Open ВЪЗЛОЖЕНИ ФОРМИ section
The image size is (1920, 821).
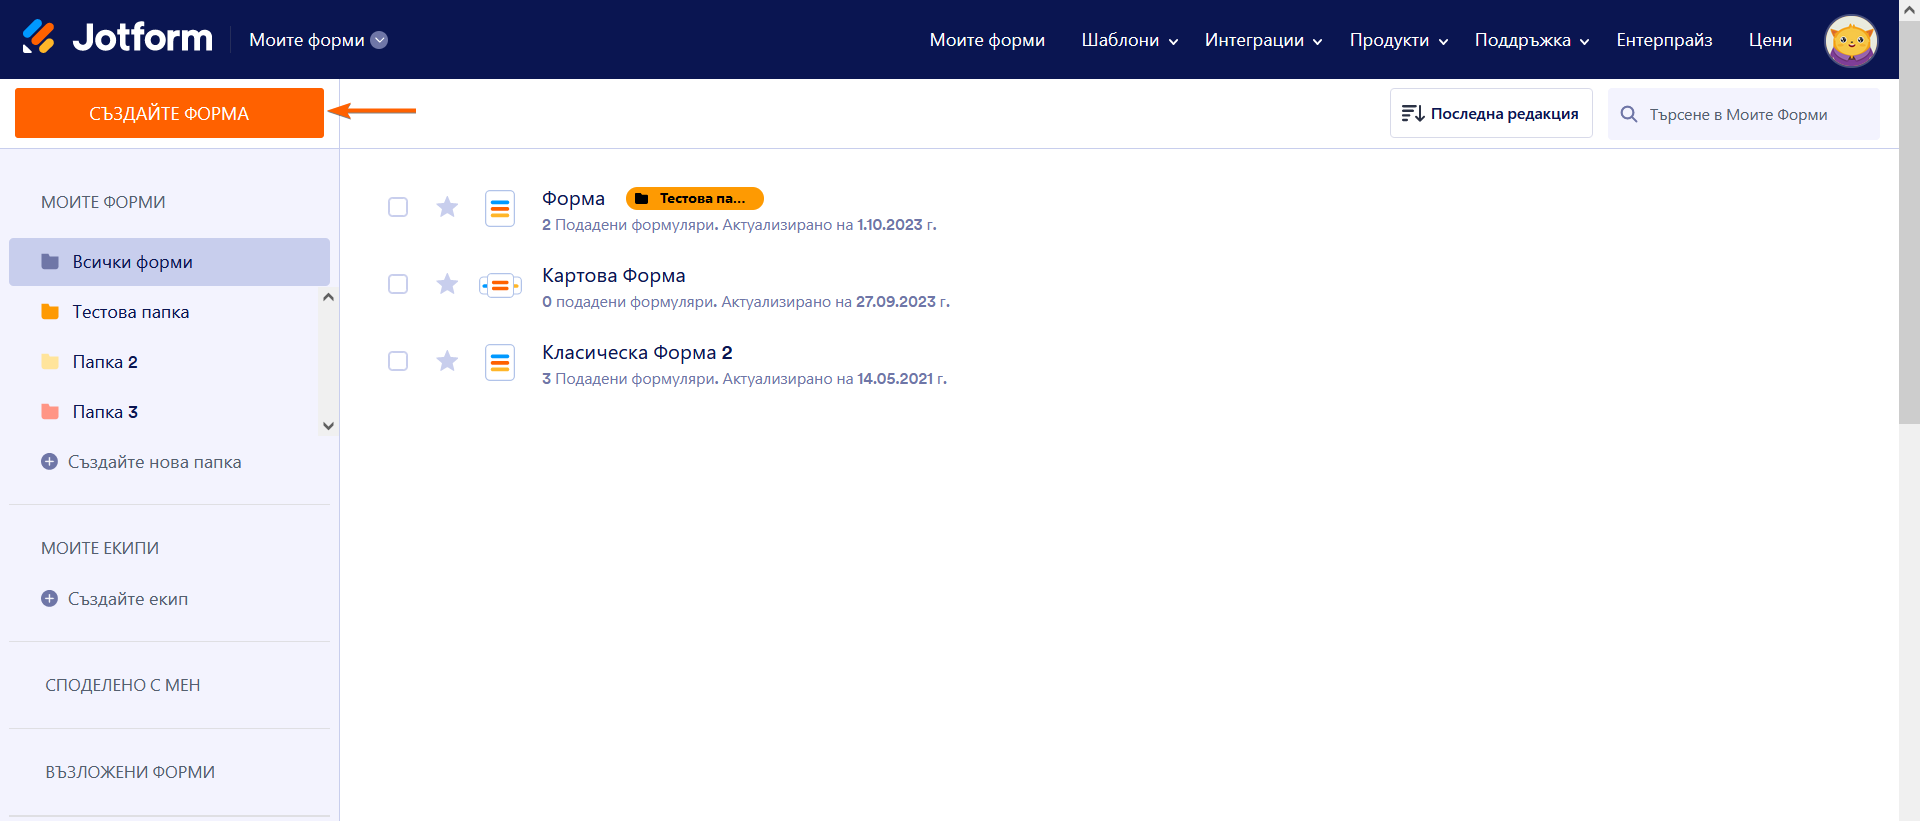(x=130, y=772)
